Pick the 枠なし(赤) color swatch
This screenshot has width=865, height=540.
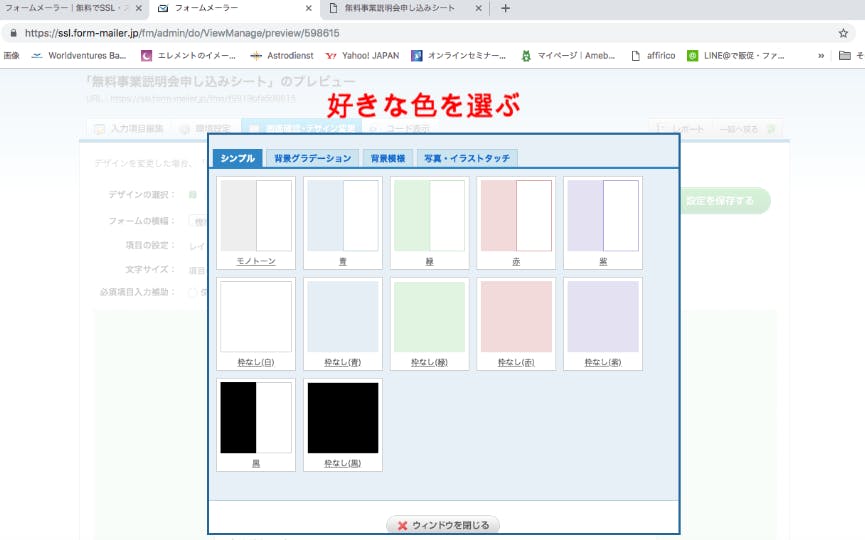(x=516, y=317)
